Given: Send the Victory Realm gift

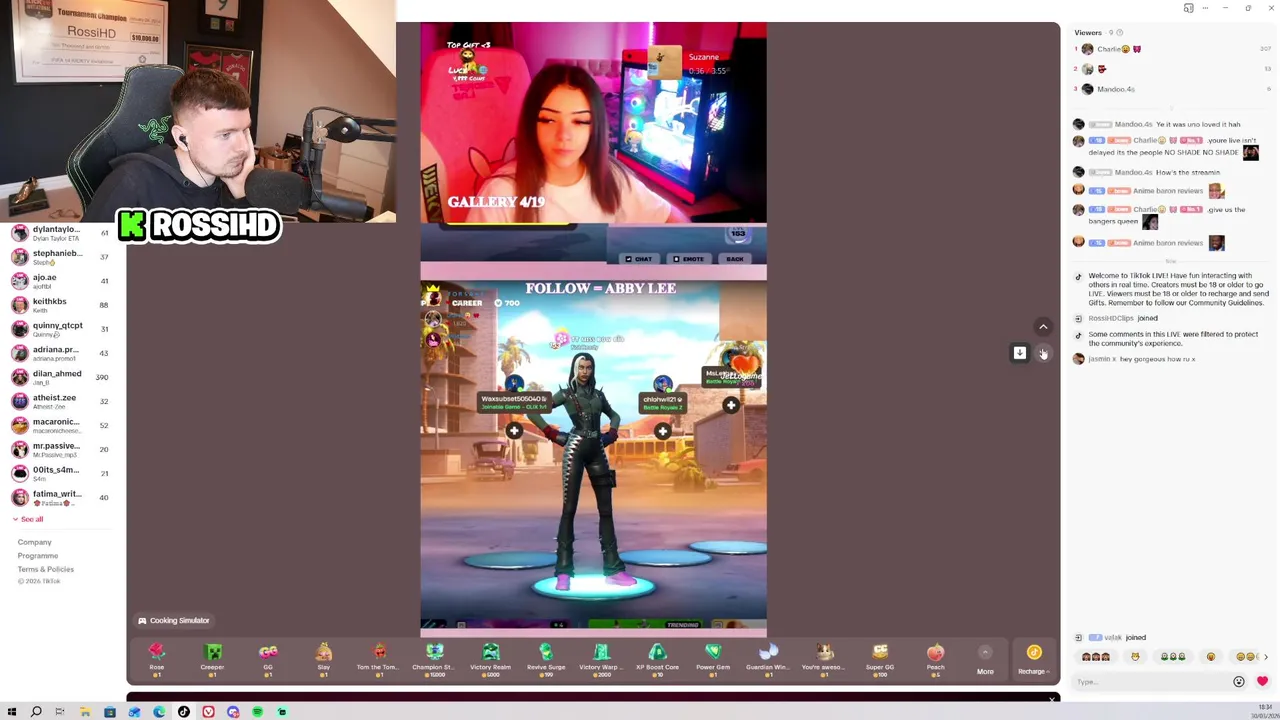Looking at the screenshot, I should (x=490, y=660).
